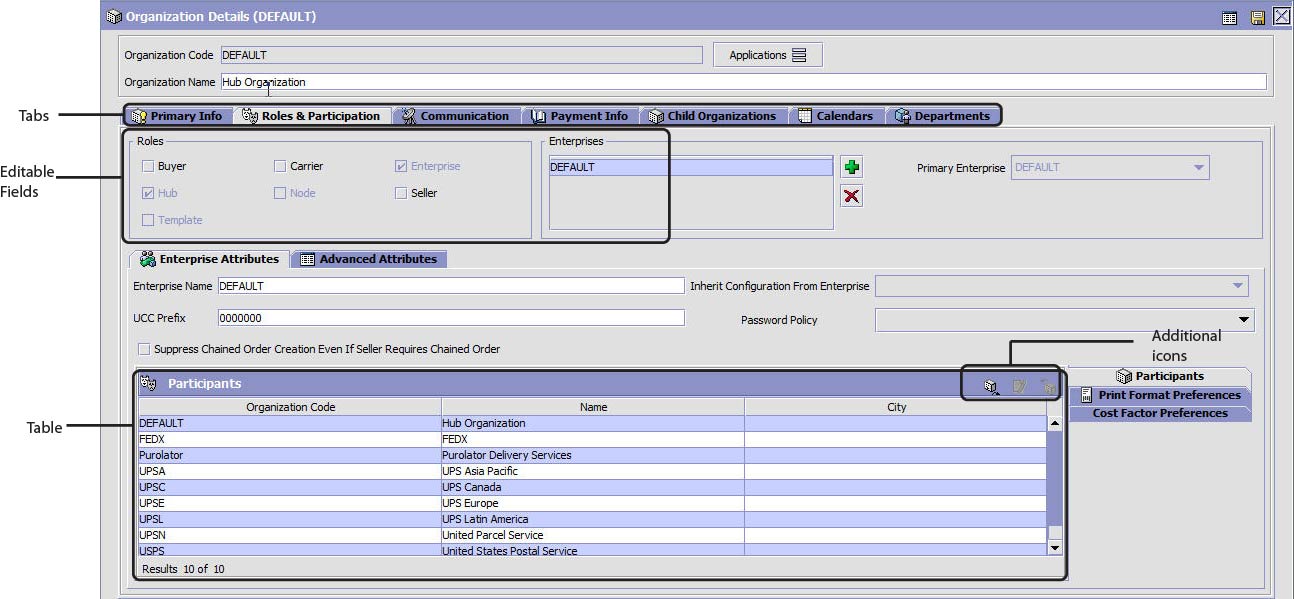Viewport: 1294px width, 599px height.
Task: Click the participants scrollbar up arrow
Action: [x=1054, y=423]
